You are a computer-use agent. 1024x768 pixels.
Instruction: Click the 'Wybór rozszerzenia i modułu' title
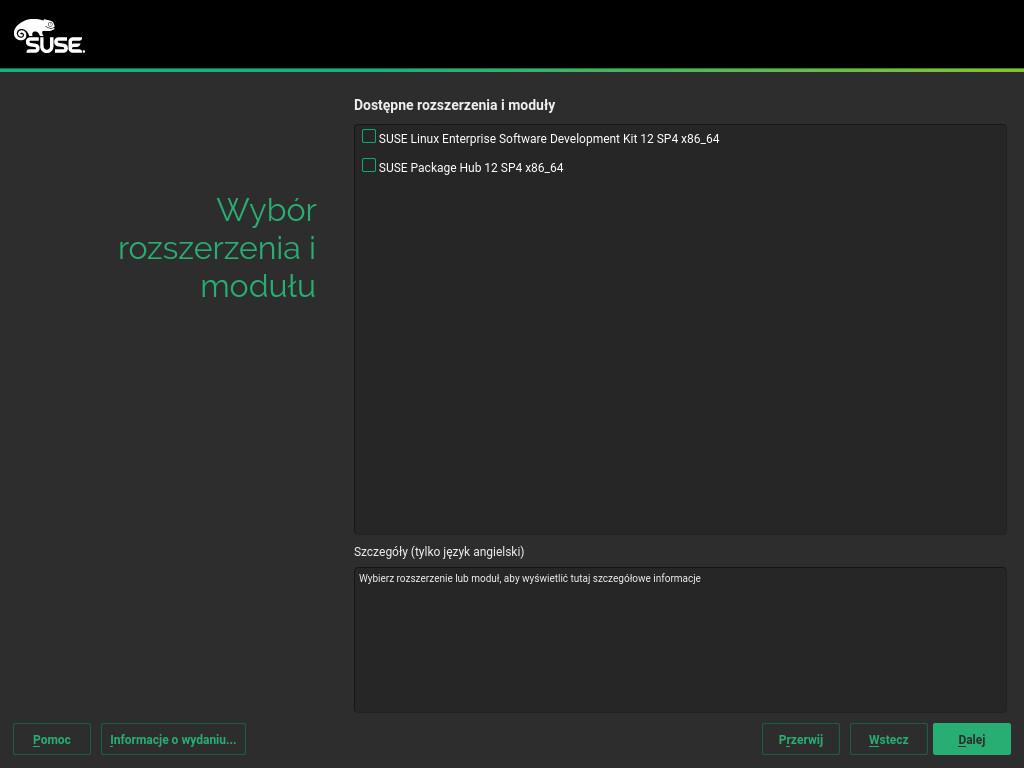pos(217,248)
